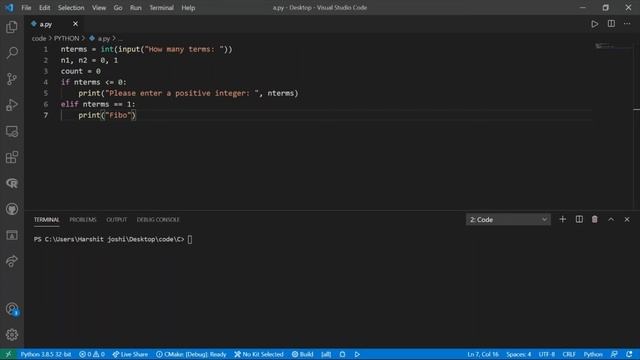
Task: Open the feedback icon in status bar
Action: click(x=614, y=354)
